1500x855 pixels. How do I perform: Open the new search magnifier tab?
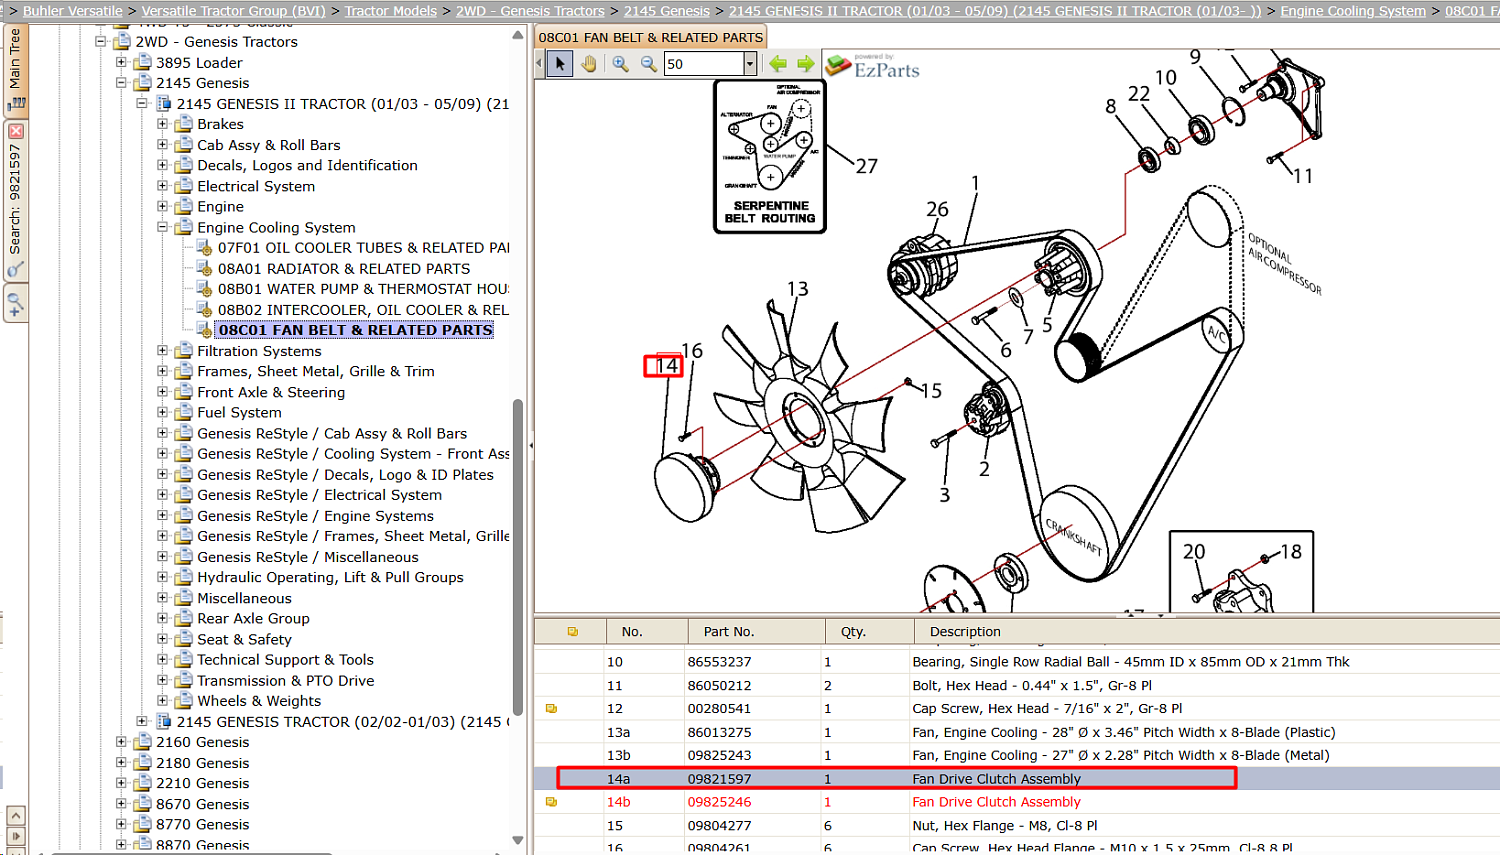click(15, 304)
